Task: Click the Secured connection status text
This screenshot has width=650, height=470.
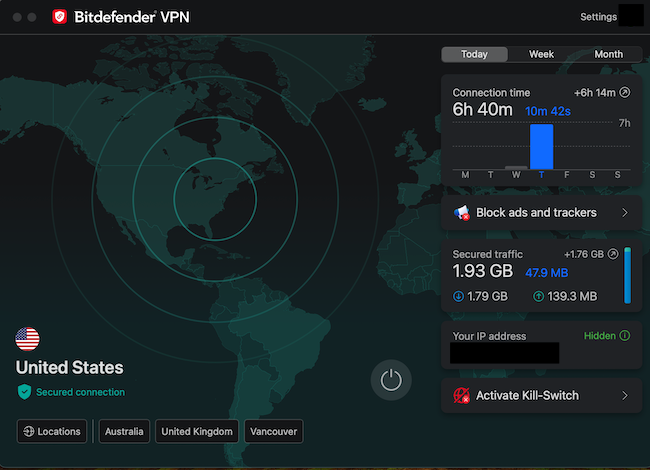Action: click(x=80, y=392)
